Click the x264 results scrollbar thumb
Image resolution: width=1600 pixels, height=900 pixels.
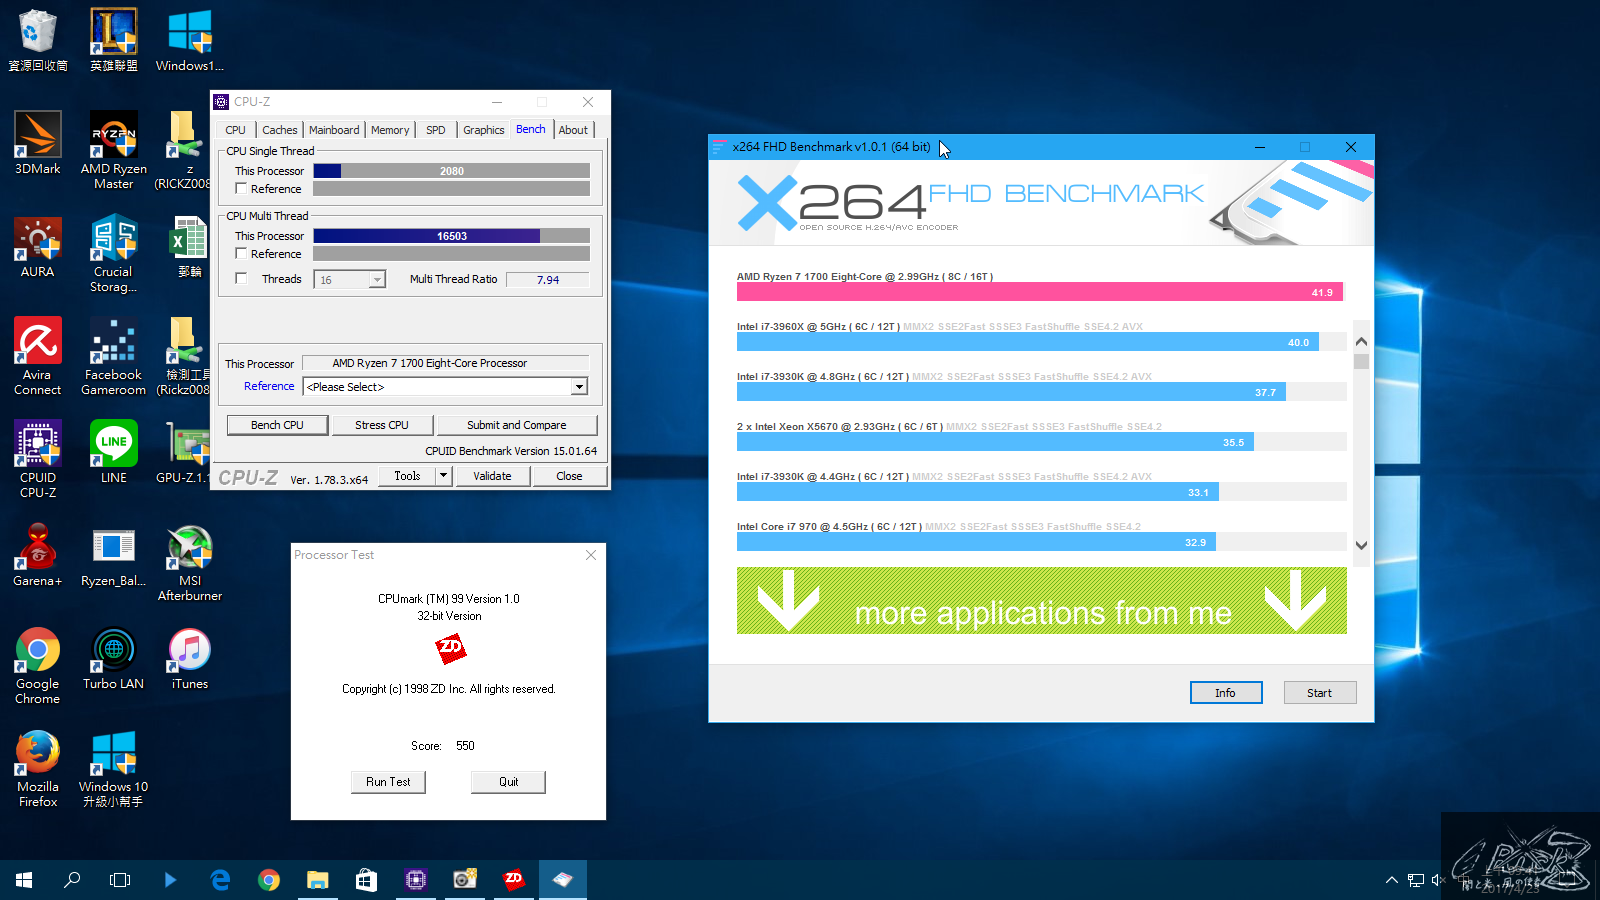coord(1361,361)
